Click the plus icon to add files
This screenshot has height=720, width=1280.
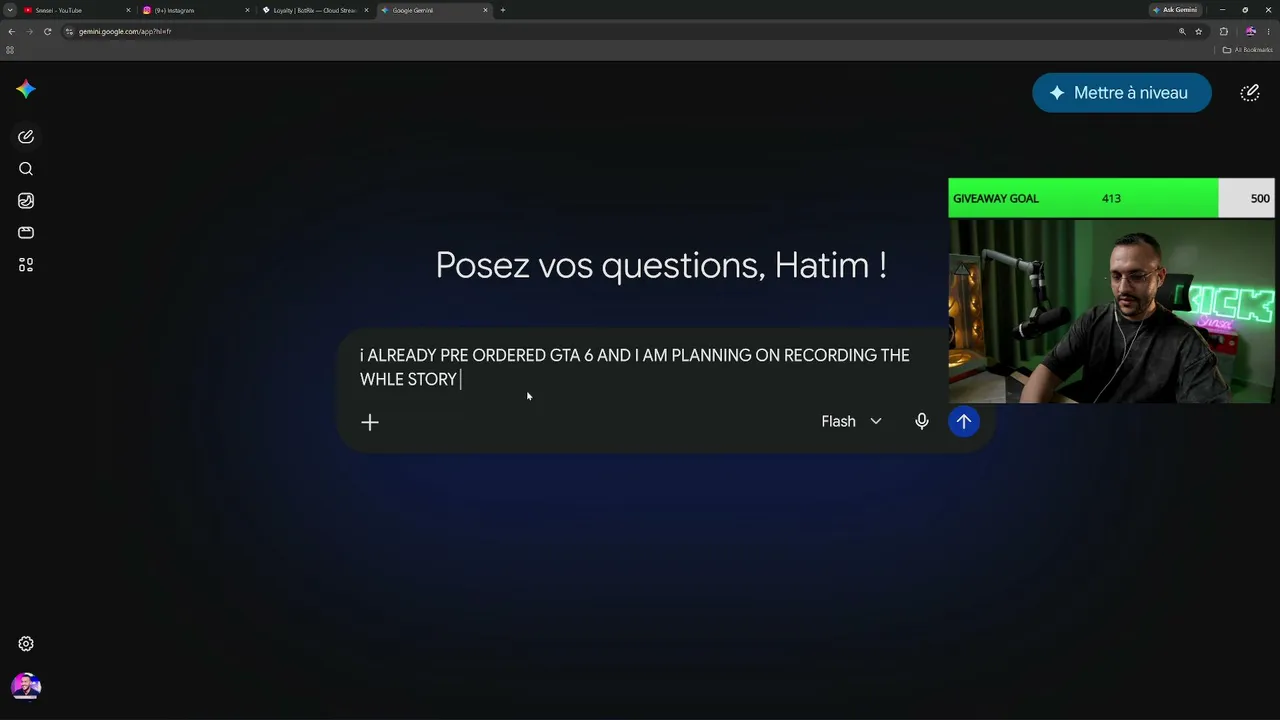(x=370, y=422)
